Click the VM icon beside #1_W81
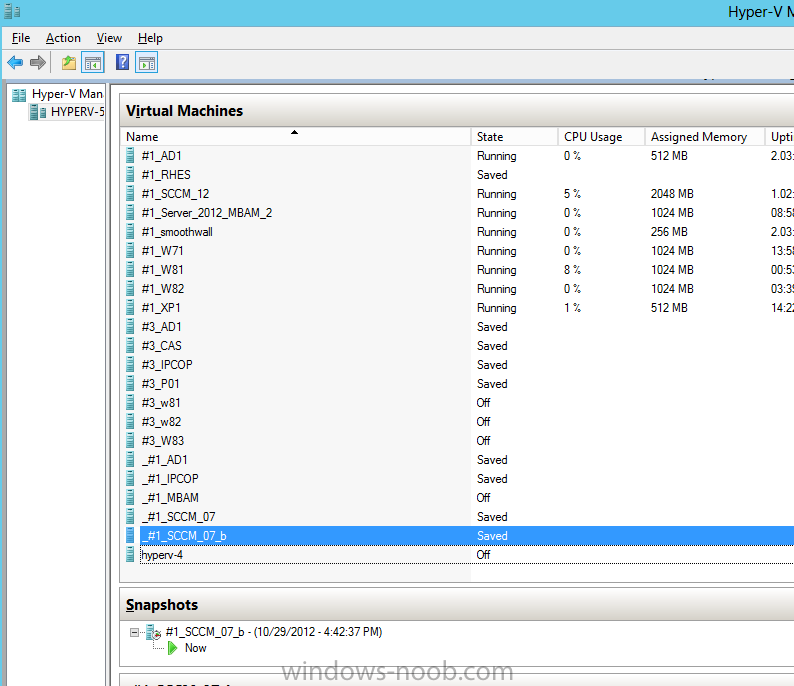This screenshot has height=686, width=794. [130, 269]
